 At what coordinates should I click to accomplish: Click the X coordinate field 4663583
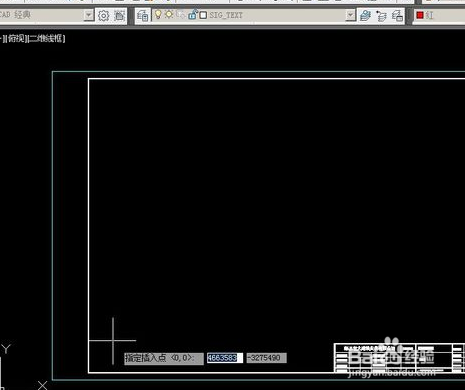[224, 358]
